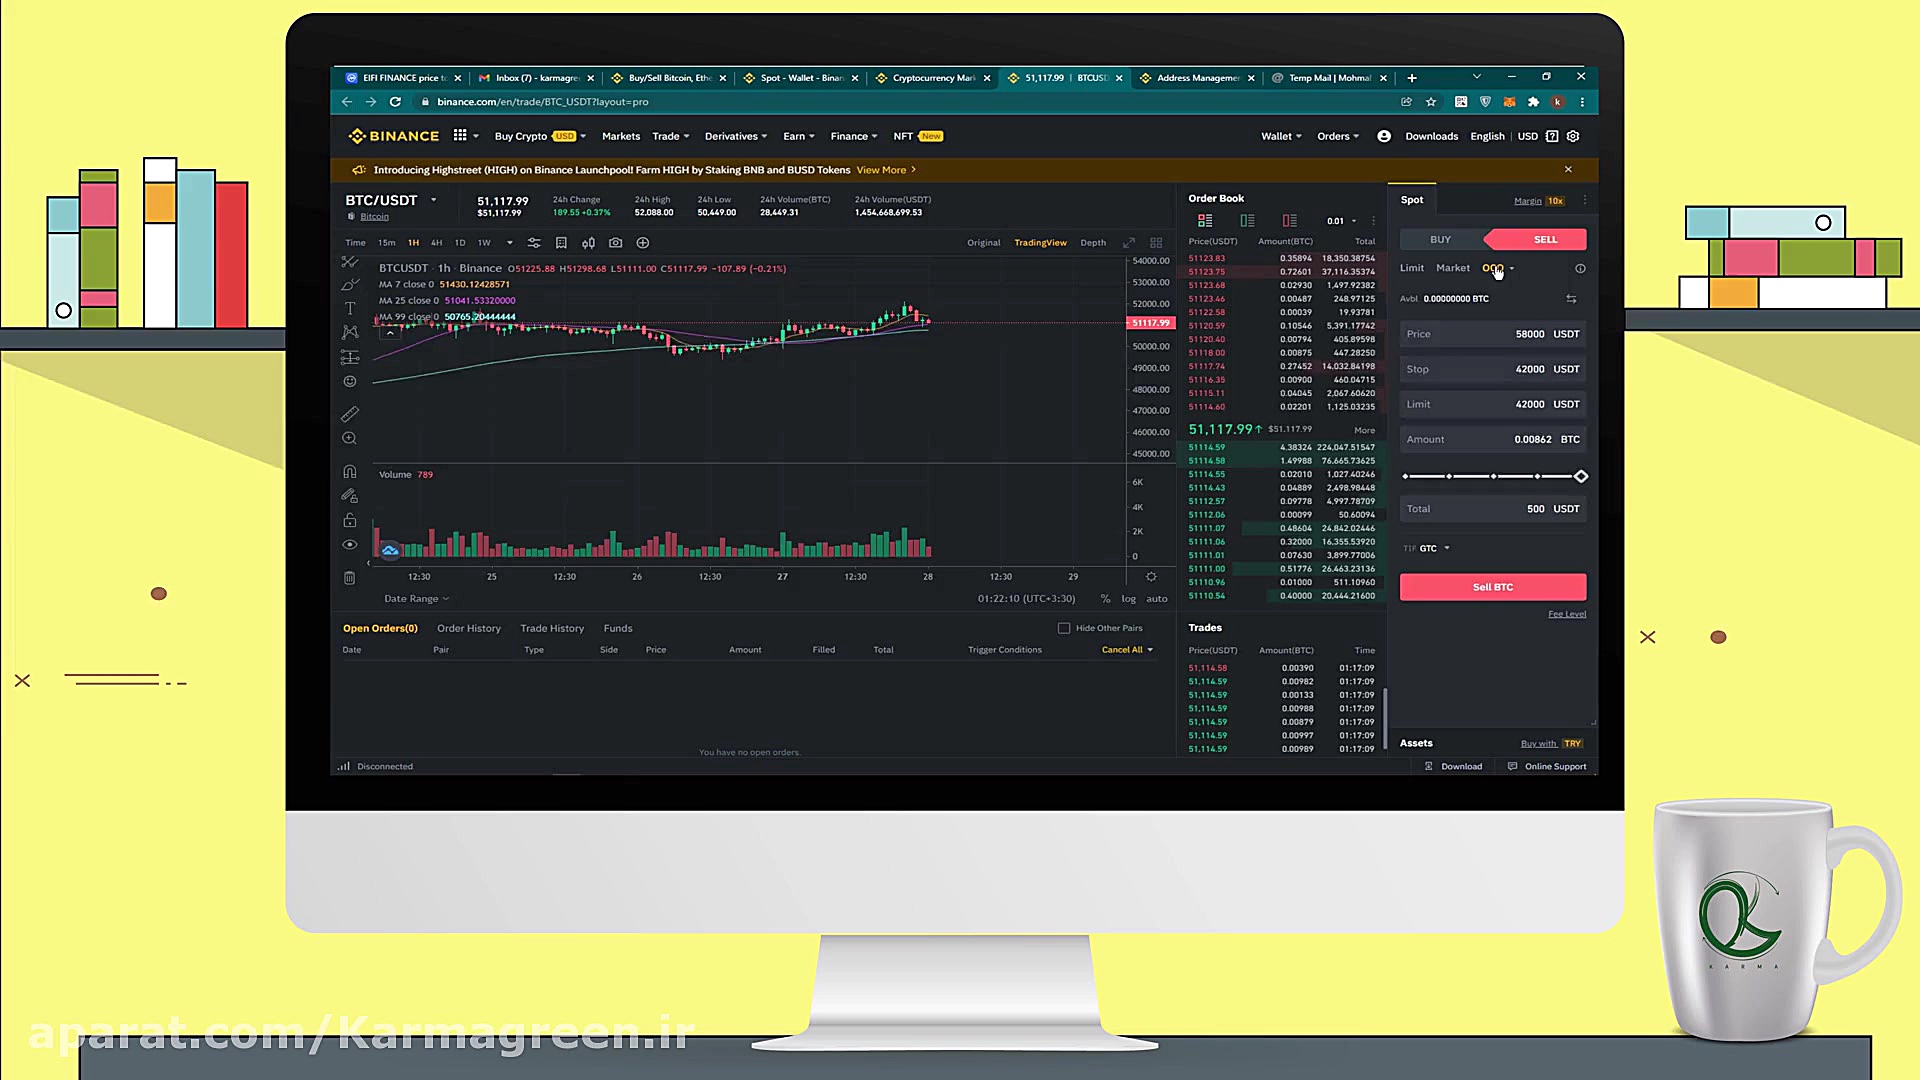This screenshot has height=1080, width=1920.
Task: Switch to the Trade History tab
Action: 552,629
